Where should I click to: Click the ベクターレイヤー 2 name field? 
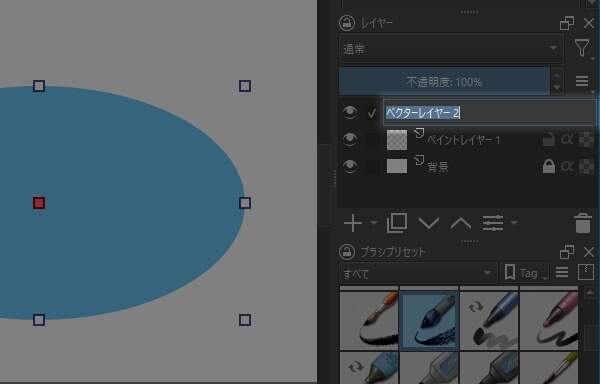pyautogui.click(x=489, y=112)
